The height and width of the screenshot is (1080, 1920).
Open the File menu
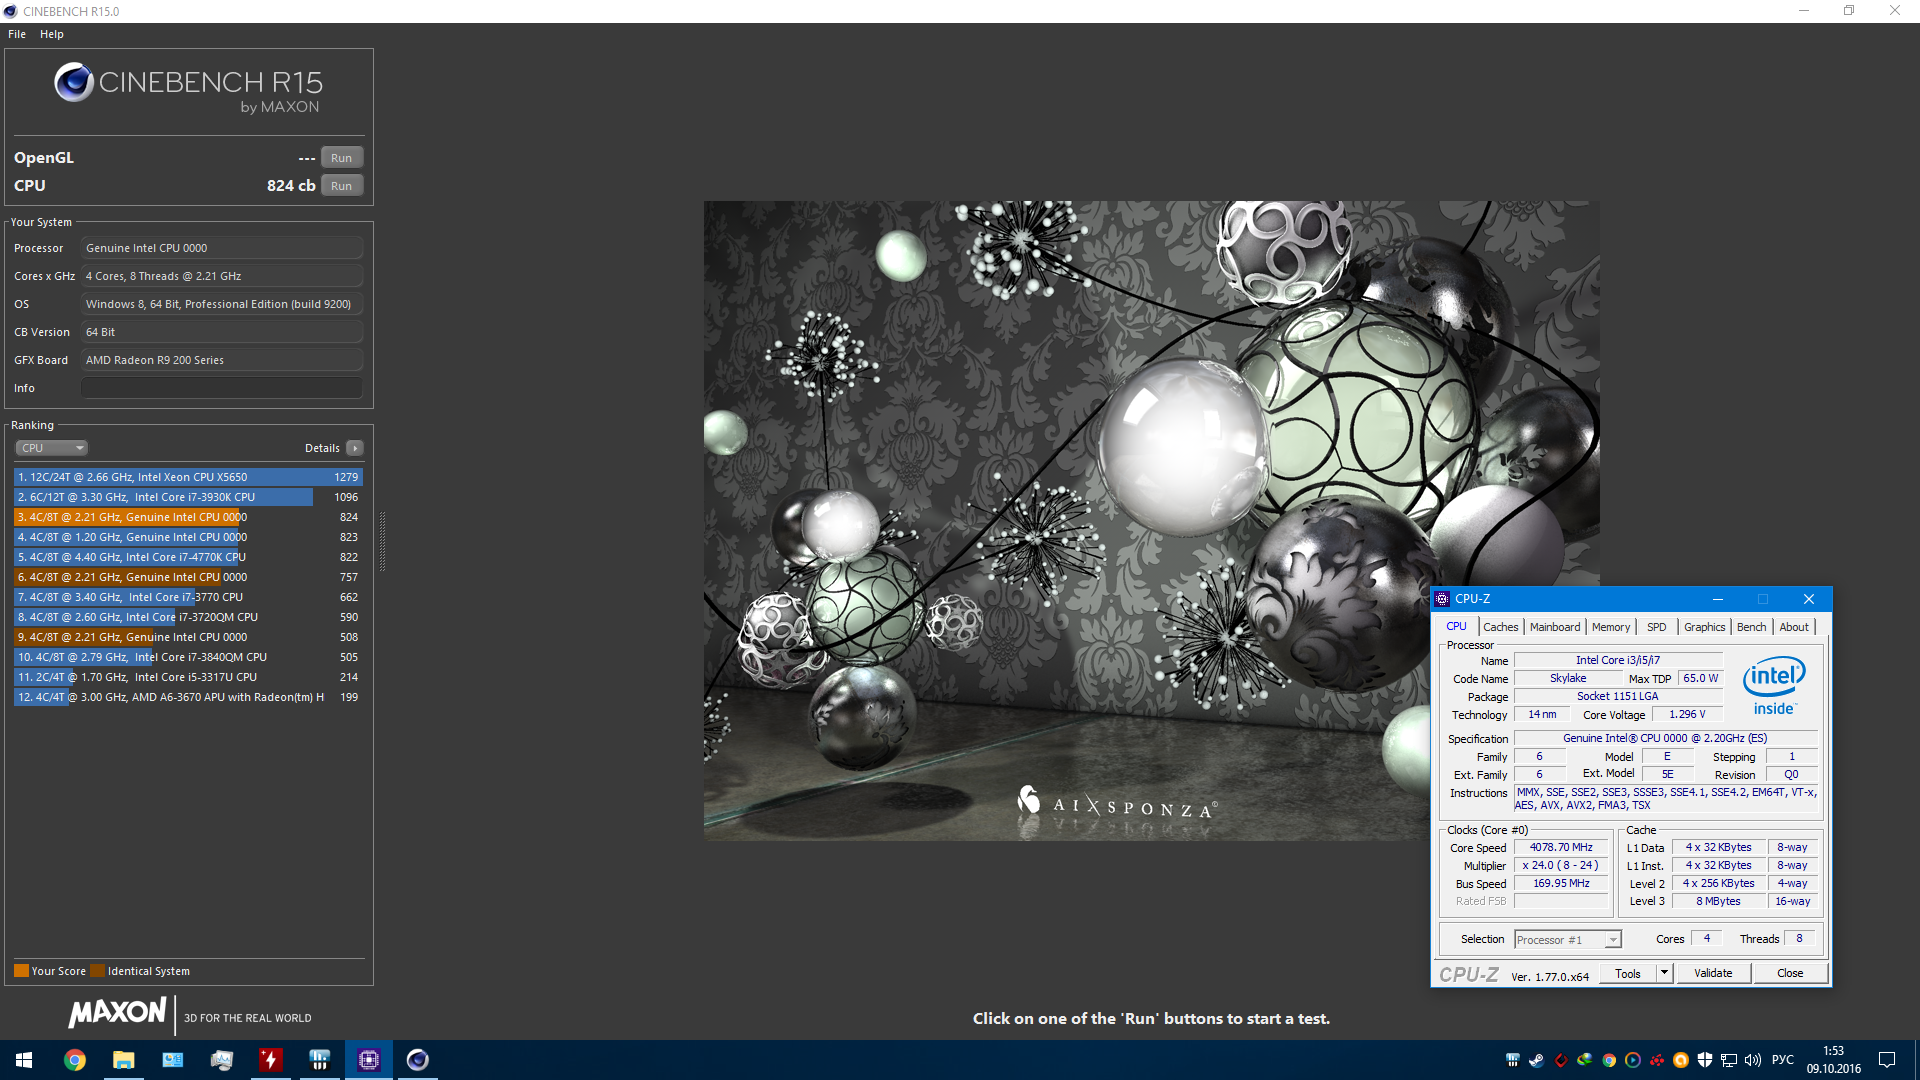point(17,34)
